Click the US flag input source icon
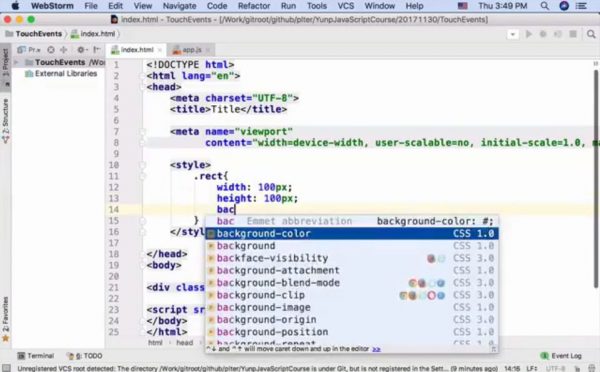 coord(463,6)
